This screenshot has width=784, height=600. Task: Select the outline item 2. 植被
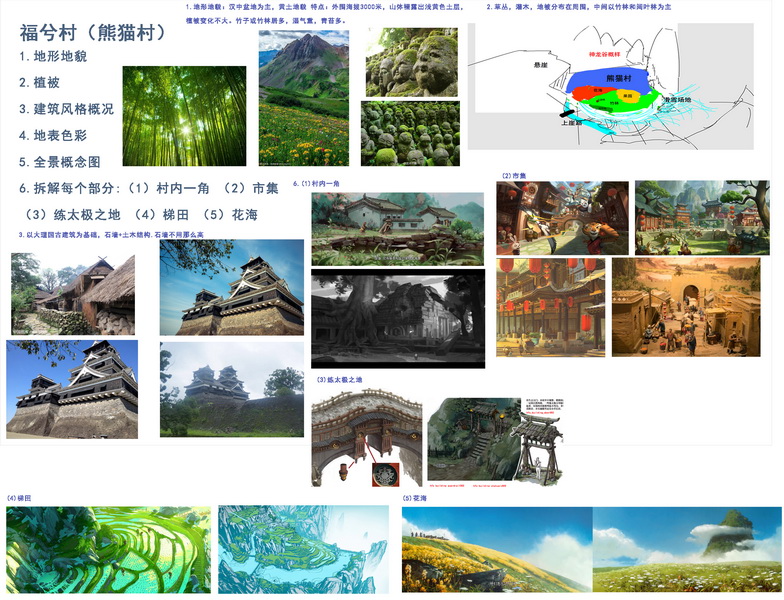40,82
